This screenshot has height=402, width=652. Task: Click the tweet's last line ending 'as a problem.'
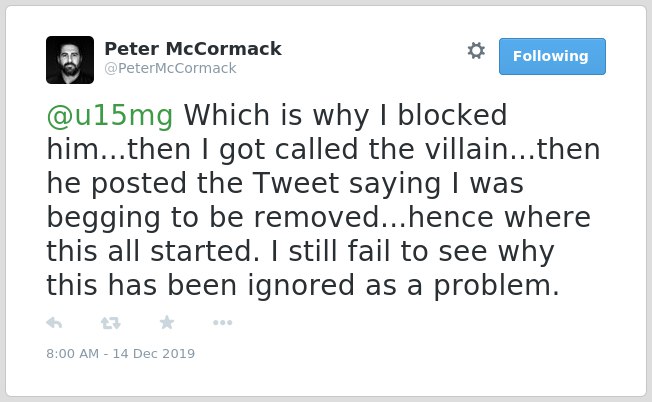(303, 286)
